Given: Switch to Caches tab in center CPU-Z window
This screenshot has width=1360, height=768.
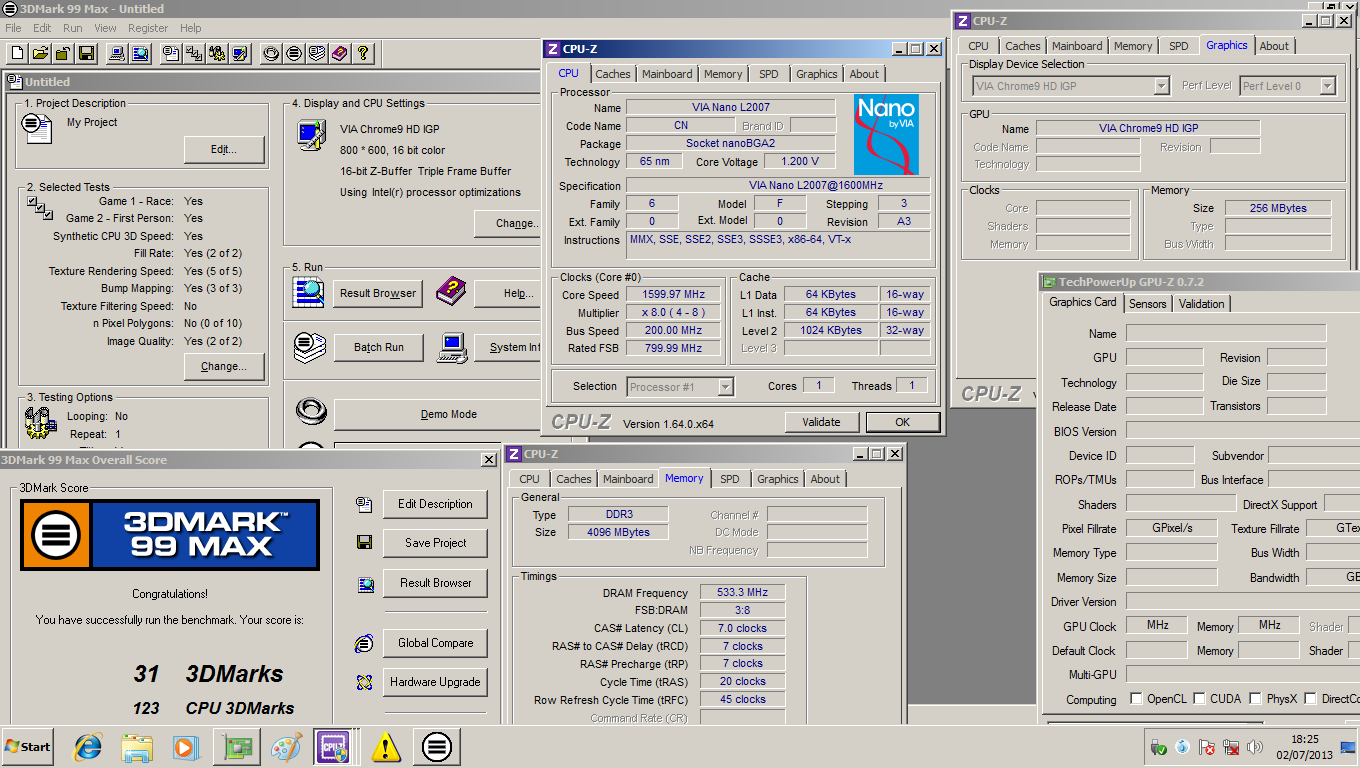Looking at the screenshot, I should pyautogui.click(x=613, y=74).
